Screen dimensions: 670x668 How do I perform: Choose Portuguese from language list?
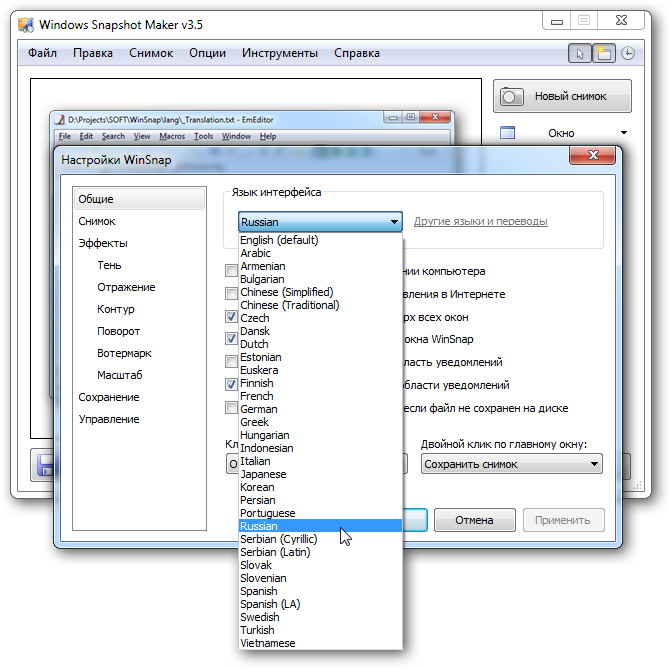tap(320, 513)
